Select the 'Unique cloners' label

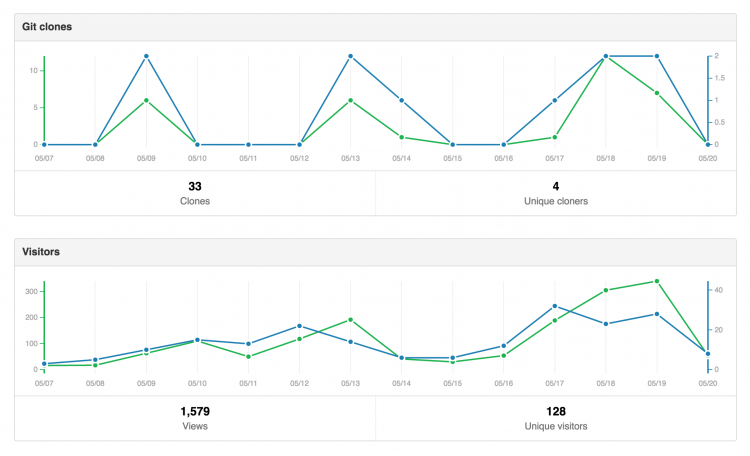point(556,201)
